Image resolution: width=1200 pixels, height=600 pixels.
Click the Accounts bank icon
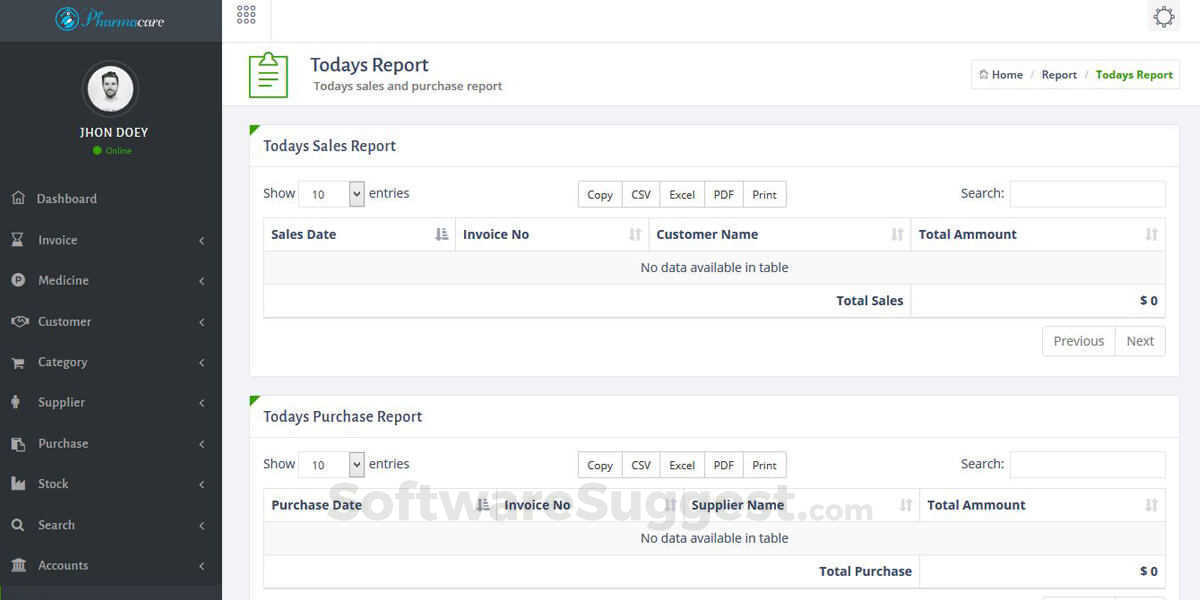18,565
